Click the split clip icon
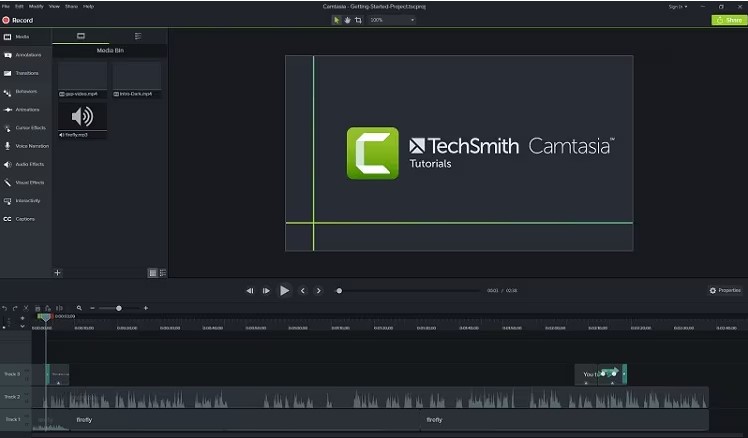Screen dimensions: 748x438 59,308
